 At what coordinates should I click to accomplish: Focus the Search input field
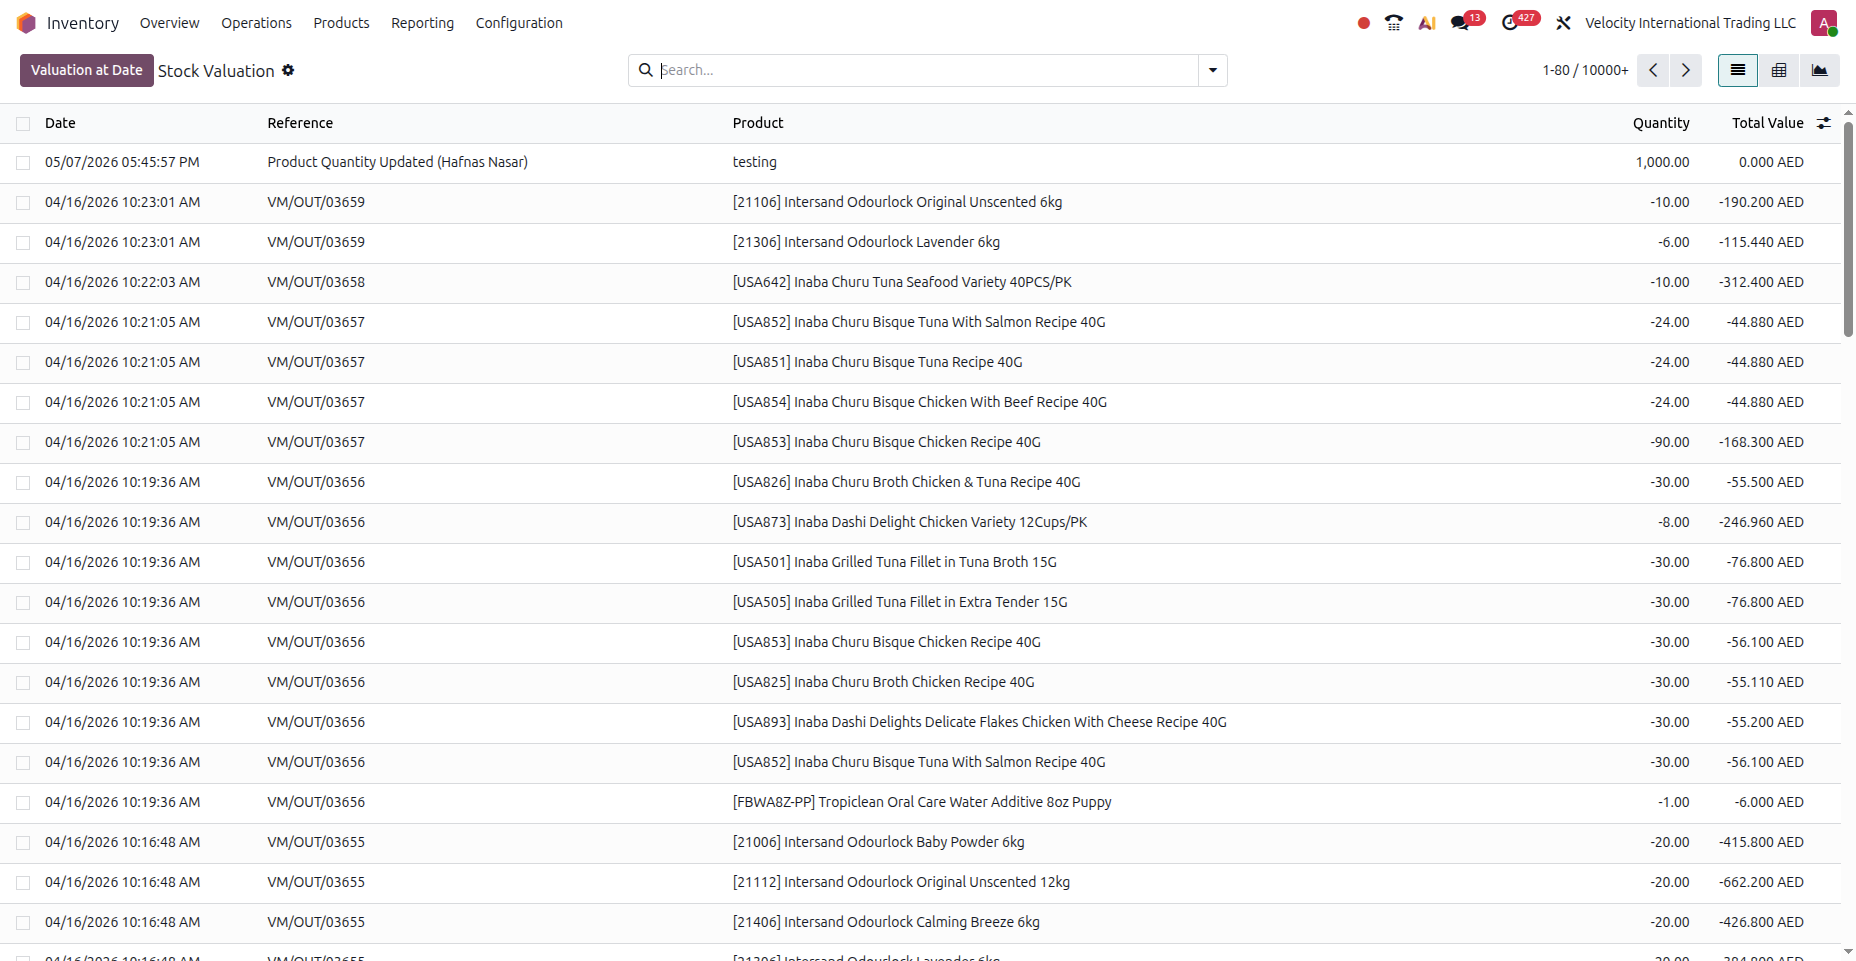(928, 70)
